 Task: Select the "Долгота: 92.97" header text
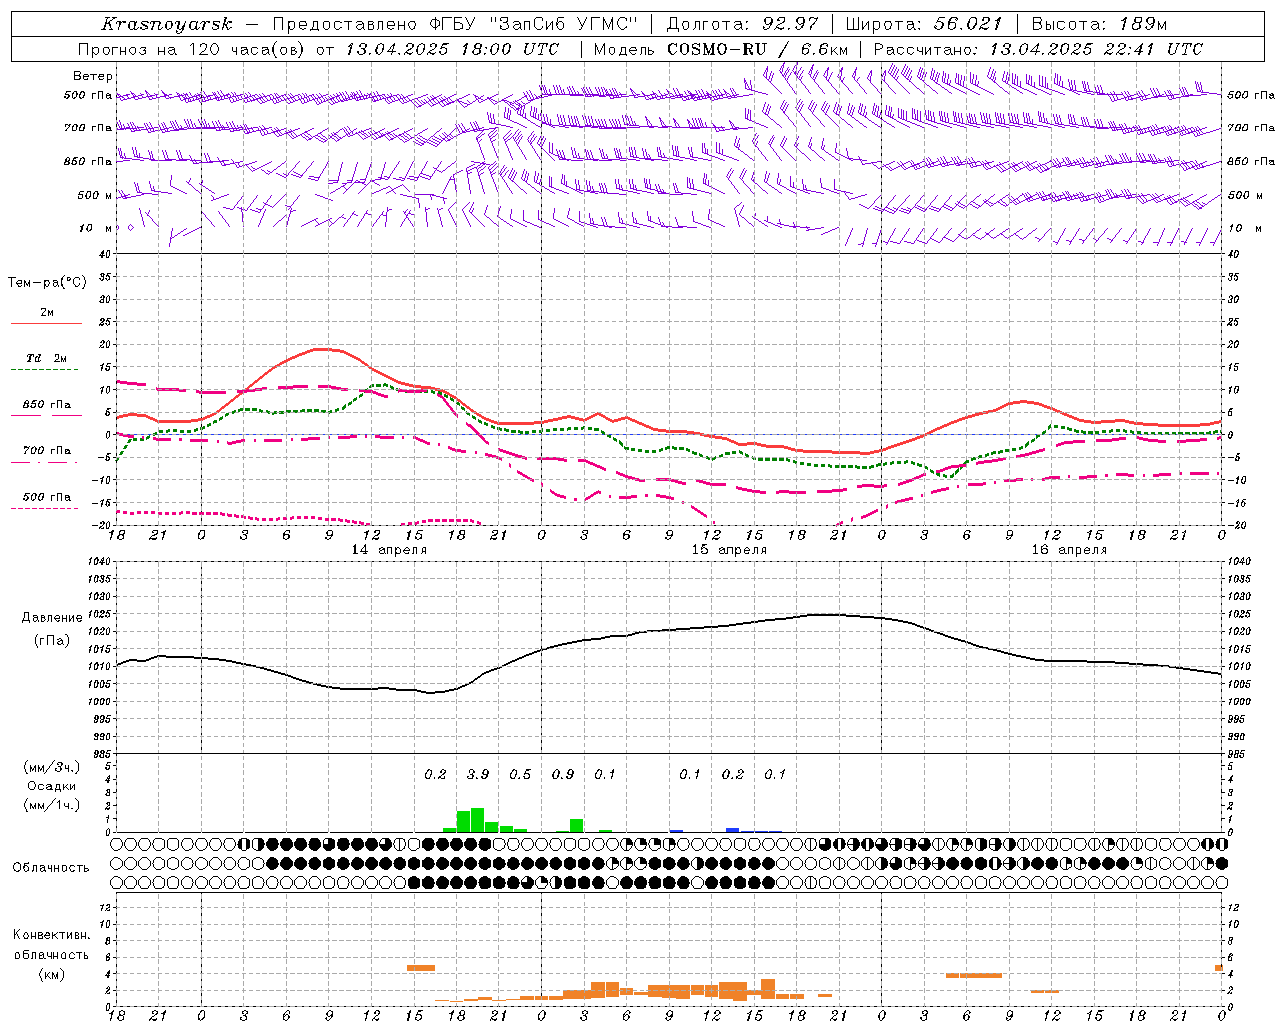coord(741,24)
